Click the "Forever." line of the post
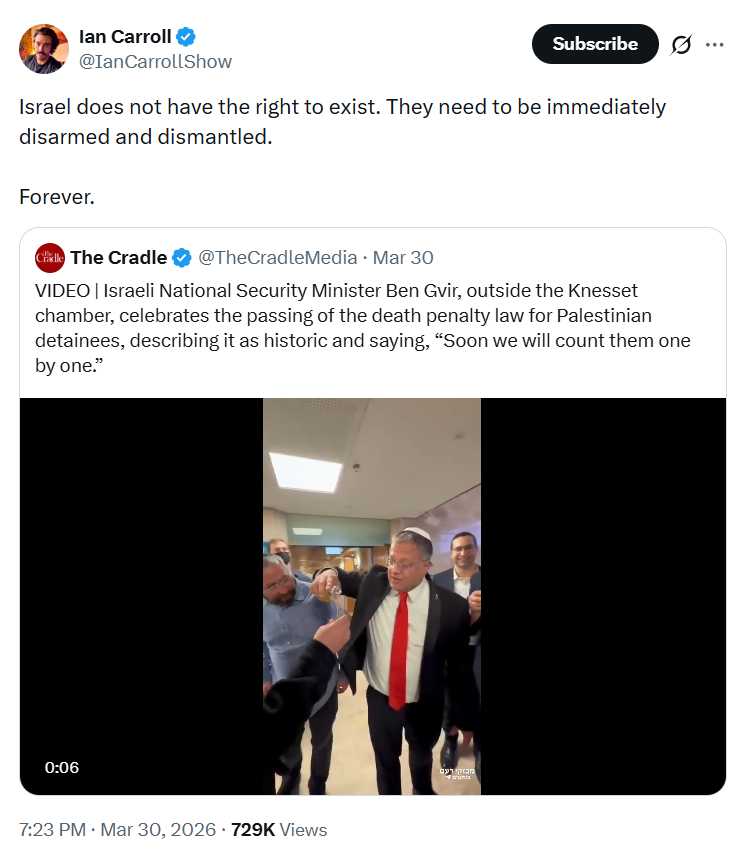The height and width of the screenshot is (856, 744). [57, 196]
